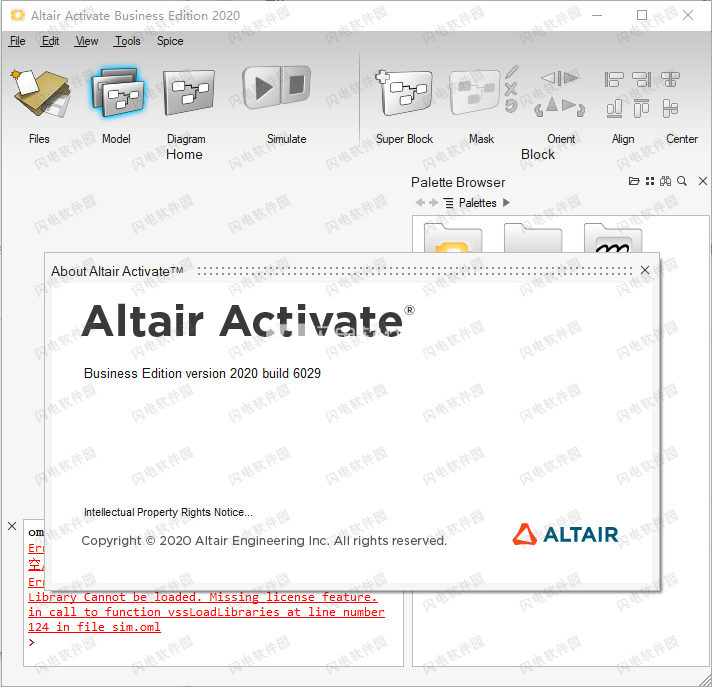
Task: Click the Mask block icon
Action: click(x=475, y=93)
